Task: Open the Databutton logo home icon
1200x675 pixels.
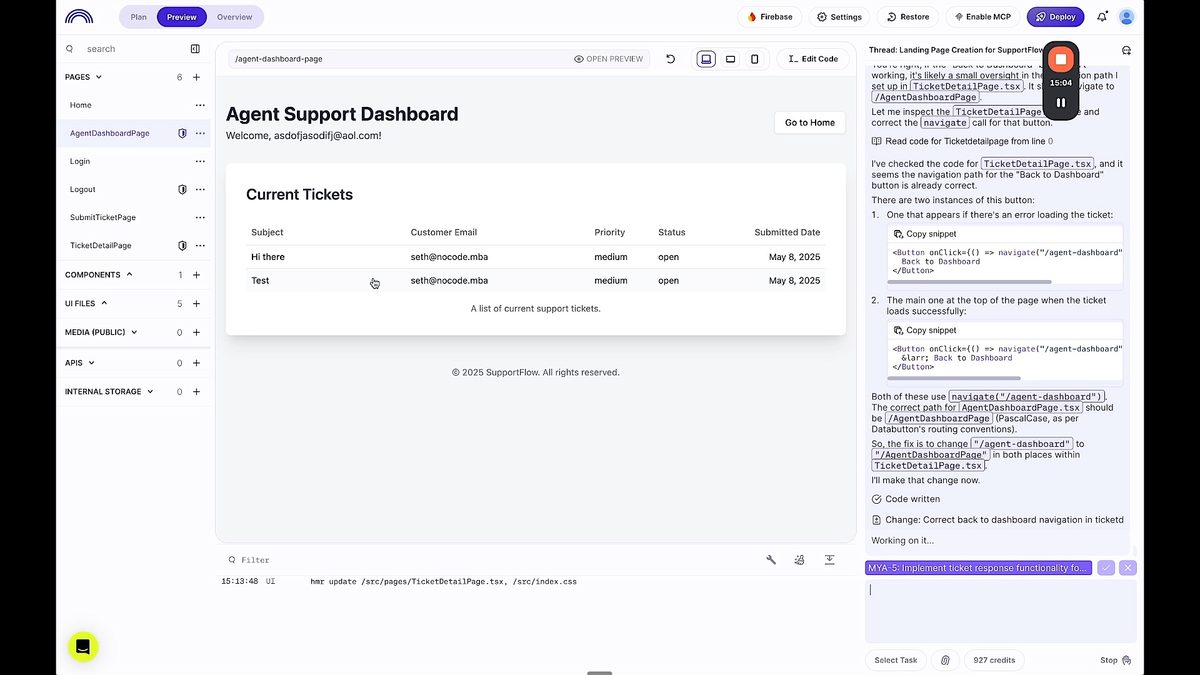Action: 79,17
